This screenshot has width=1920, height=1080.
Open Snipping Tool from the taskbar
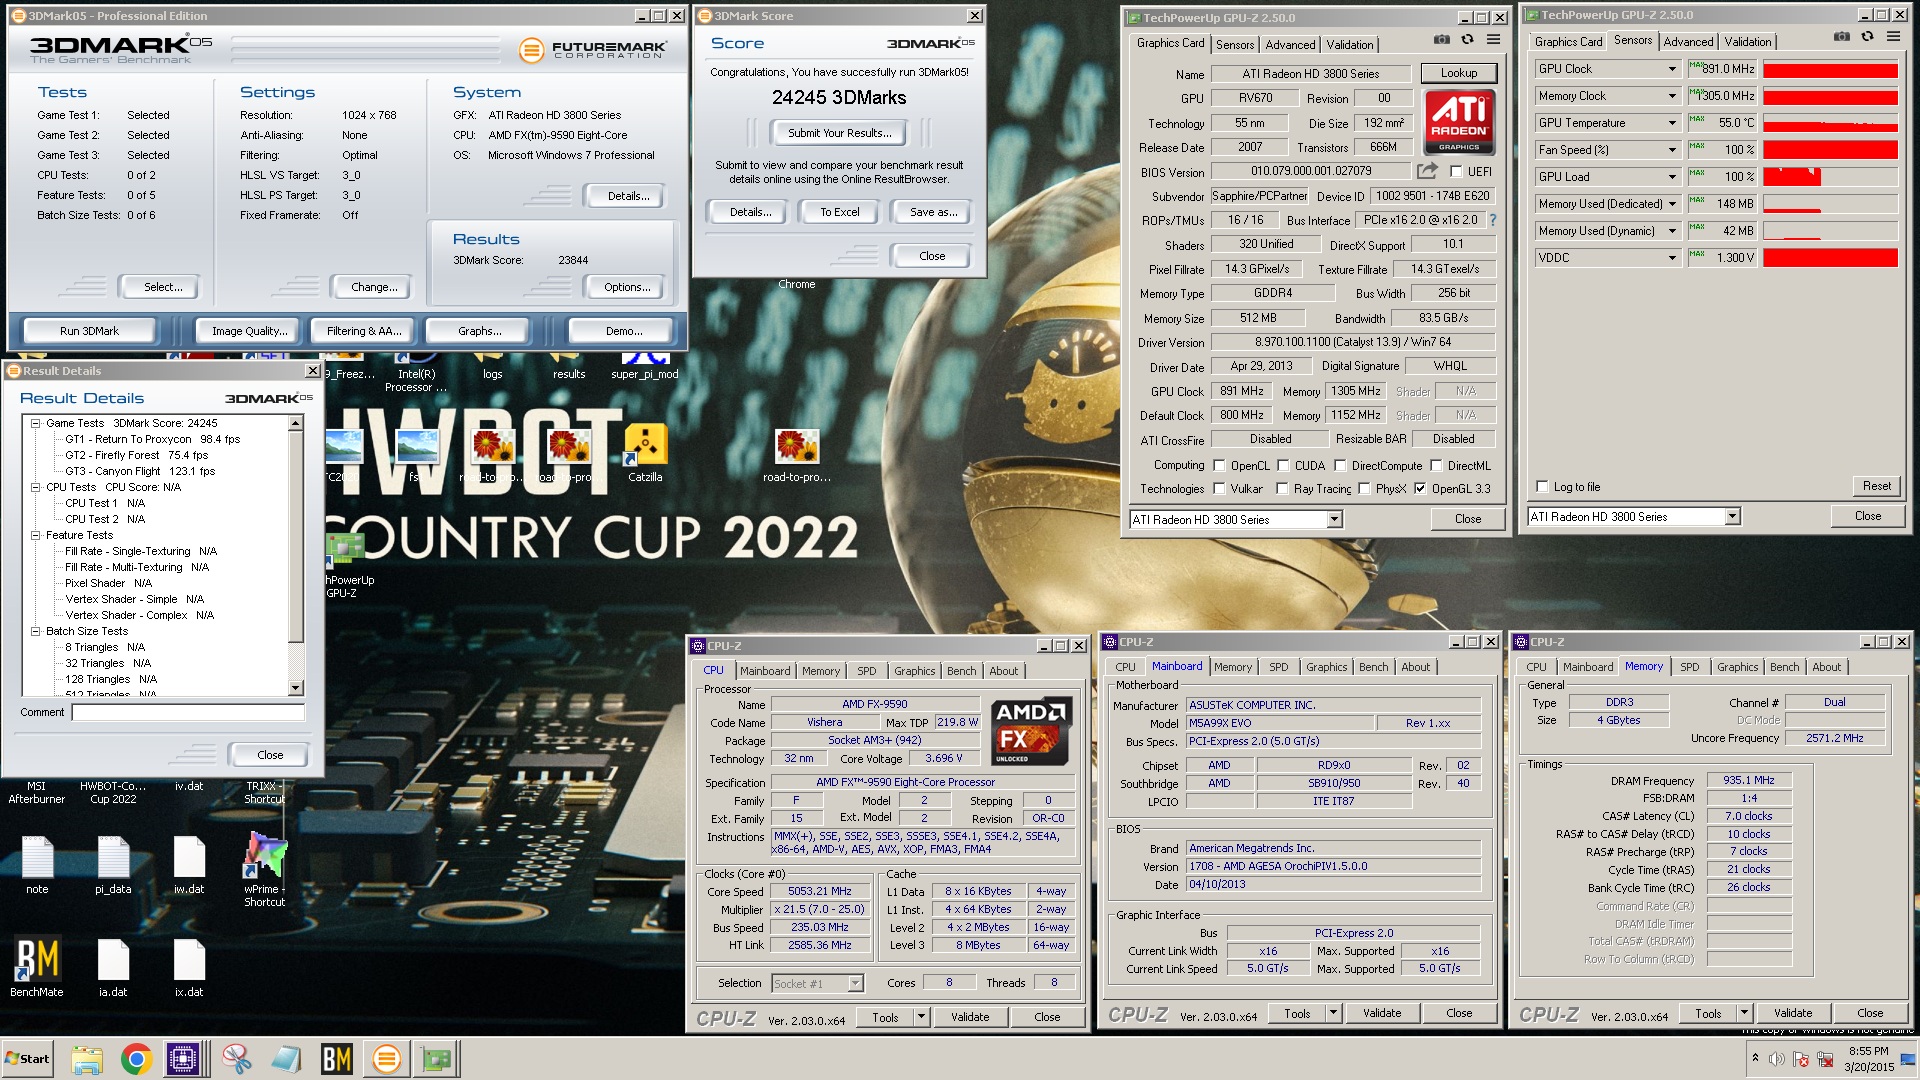[236, 1059]
